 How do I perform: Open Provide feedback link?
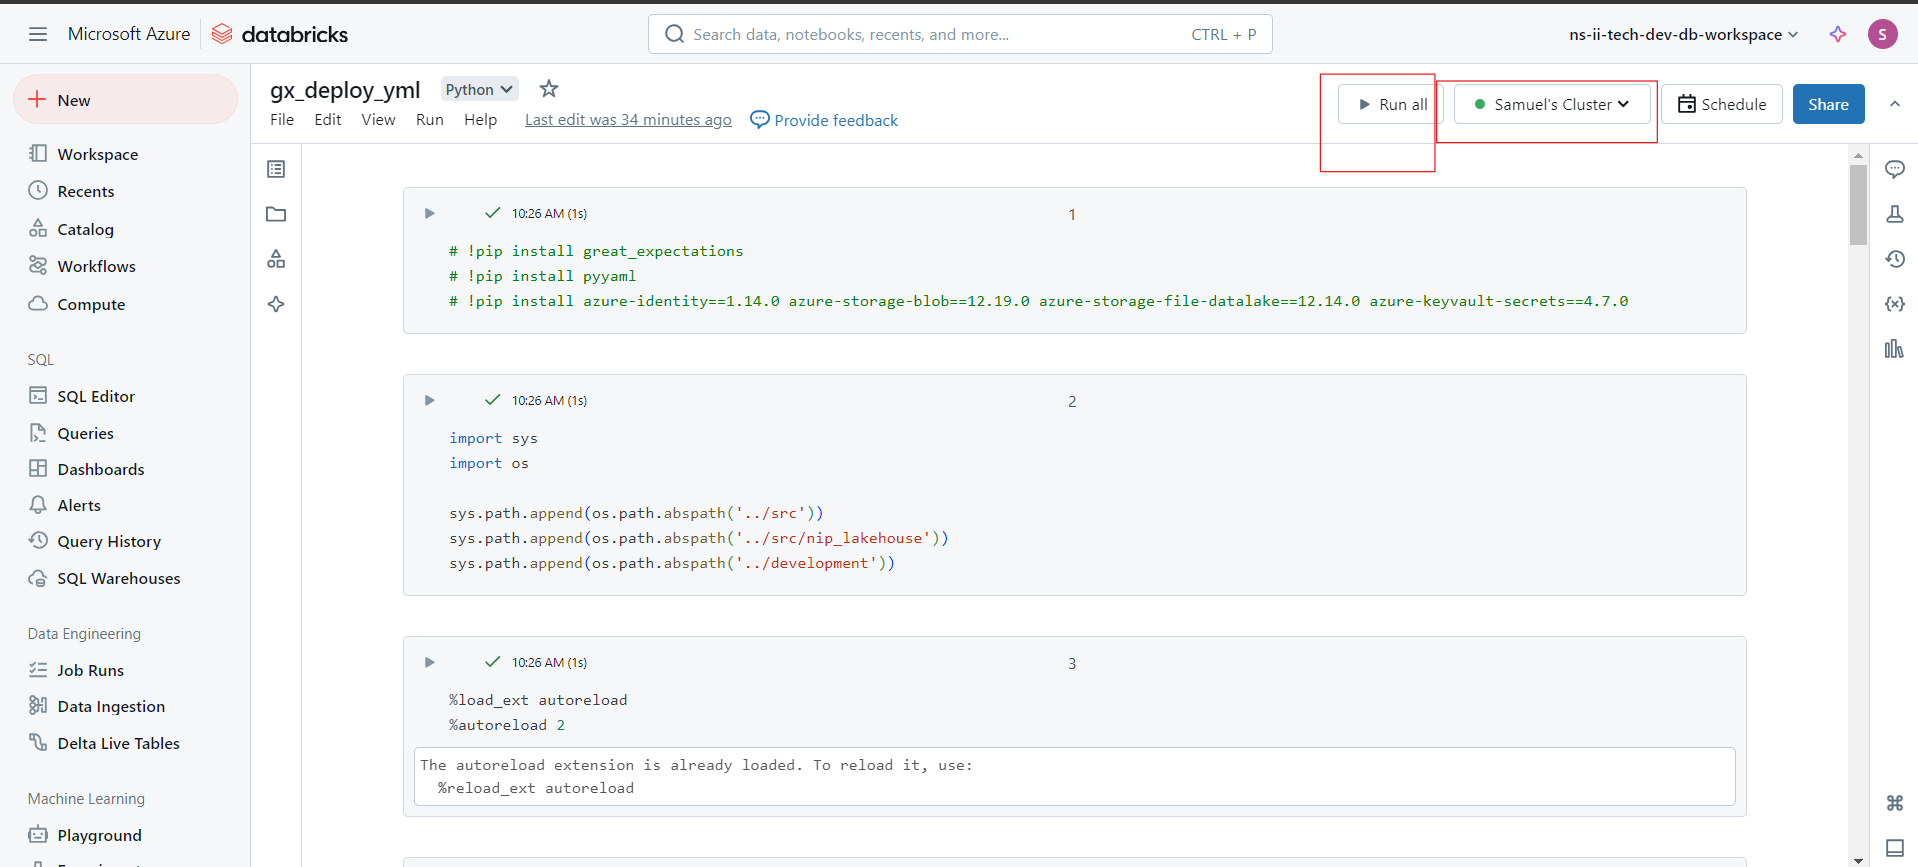(x=824, y=120)
